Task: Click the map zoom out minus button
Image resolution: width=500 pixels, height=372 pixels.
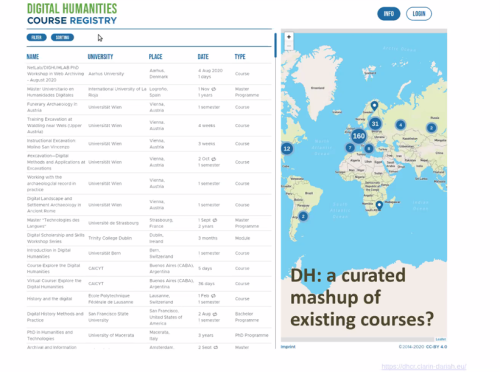Action: 289,46
